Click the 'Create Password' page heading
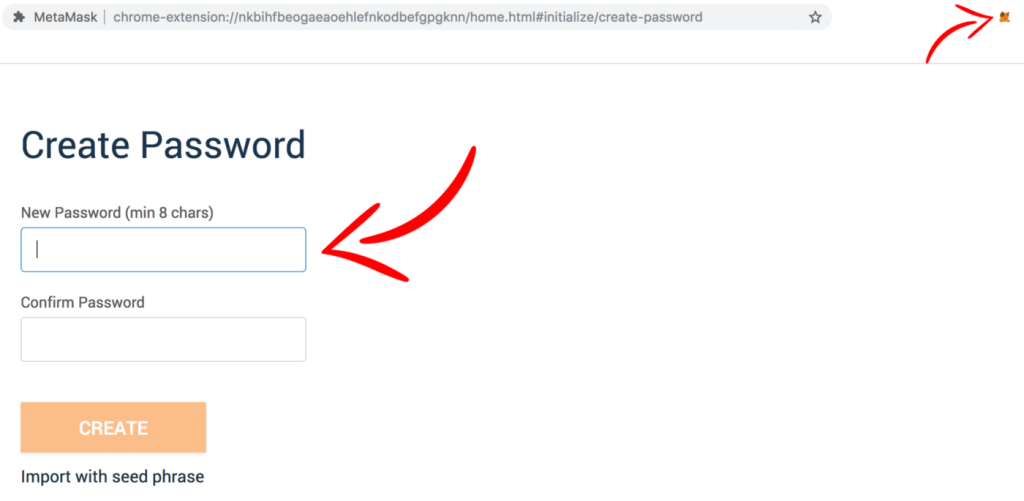This screenshot has height=501, width=1024. pos(163,145)
